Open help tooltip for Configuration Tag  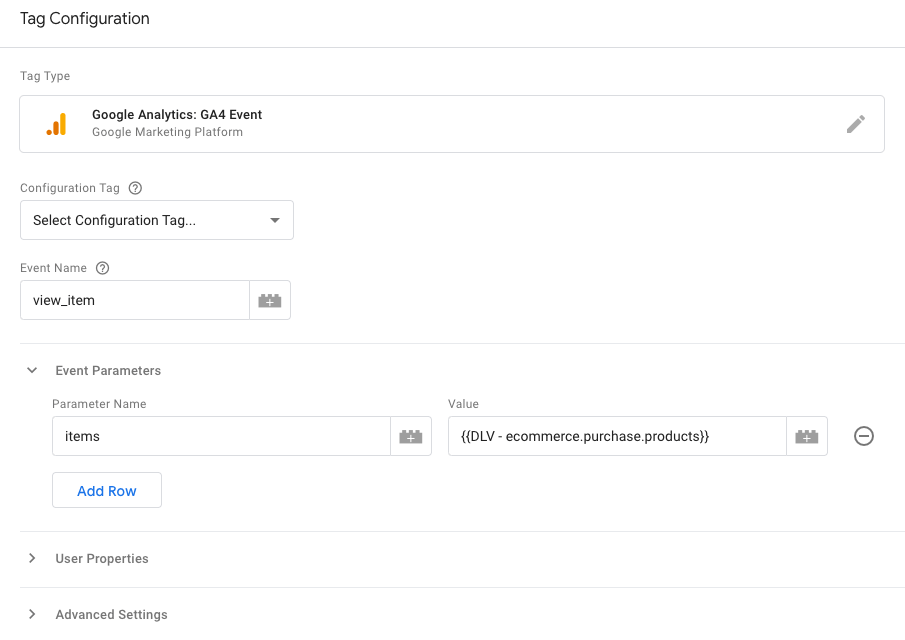pos(135,188)
